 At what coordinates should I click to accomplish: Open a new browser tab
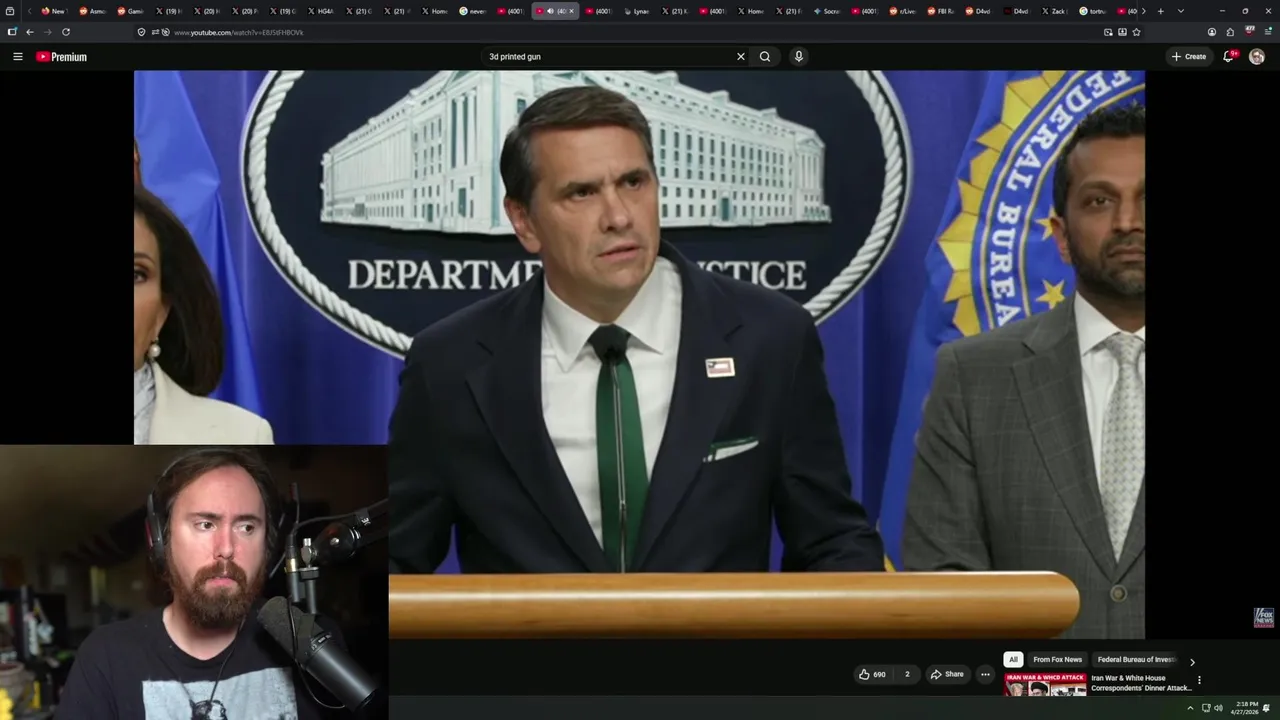pos(1160,11)
